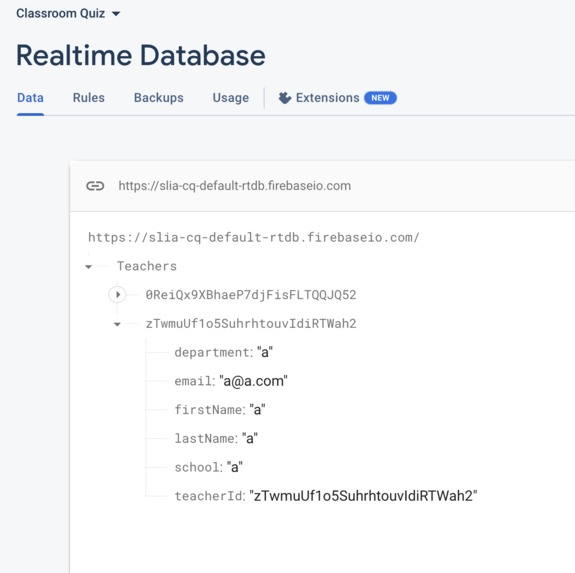
Task: Open the Extensions tab
Action: click(327, 98)
